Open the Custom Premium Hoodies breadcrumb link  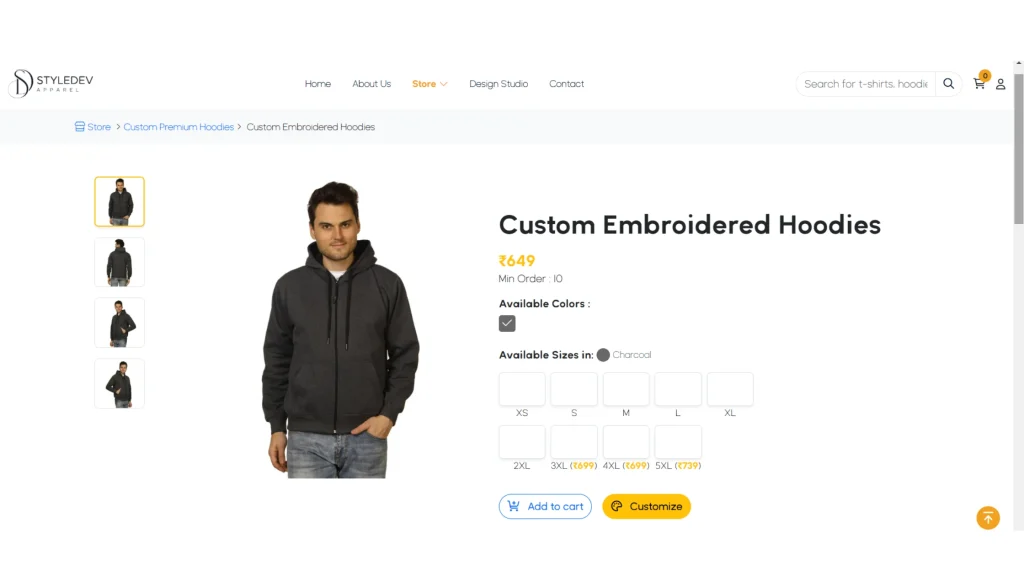point(178,127)
